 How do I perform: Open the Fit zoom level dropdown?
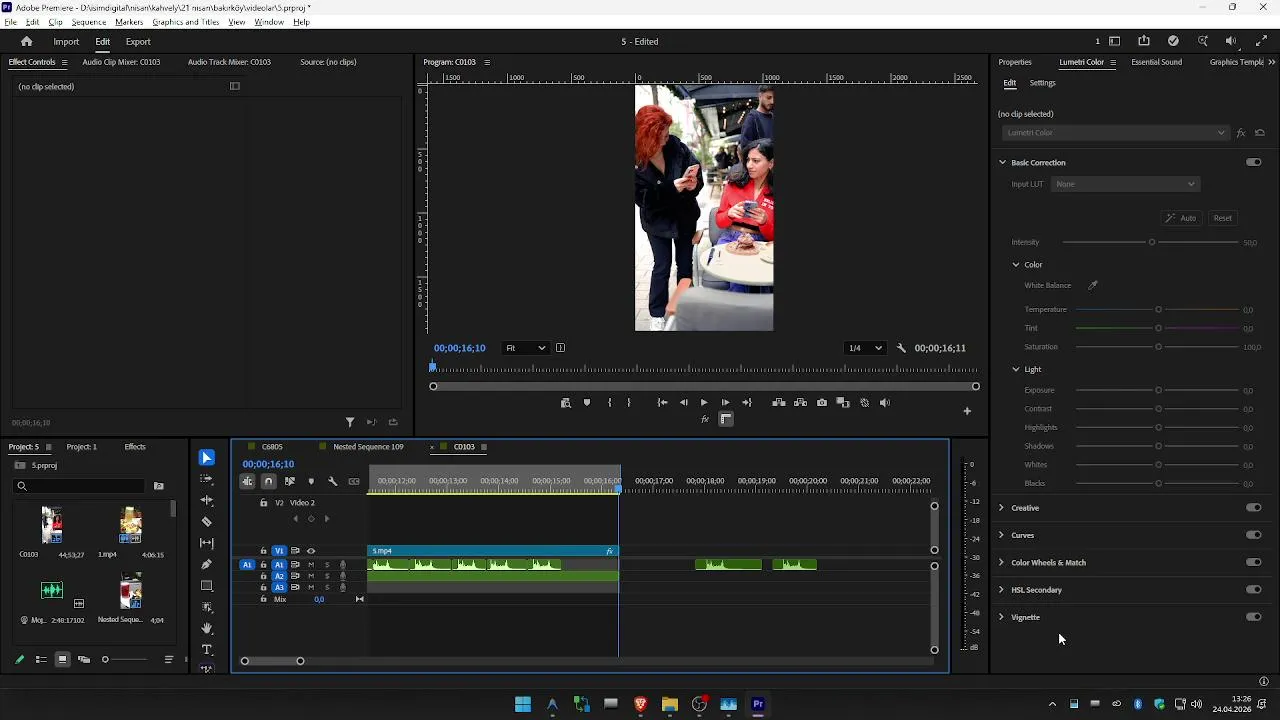[x=525, y=348]
